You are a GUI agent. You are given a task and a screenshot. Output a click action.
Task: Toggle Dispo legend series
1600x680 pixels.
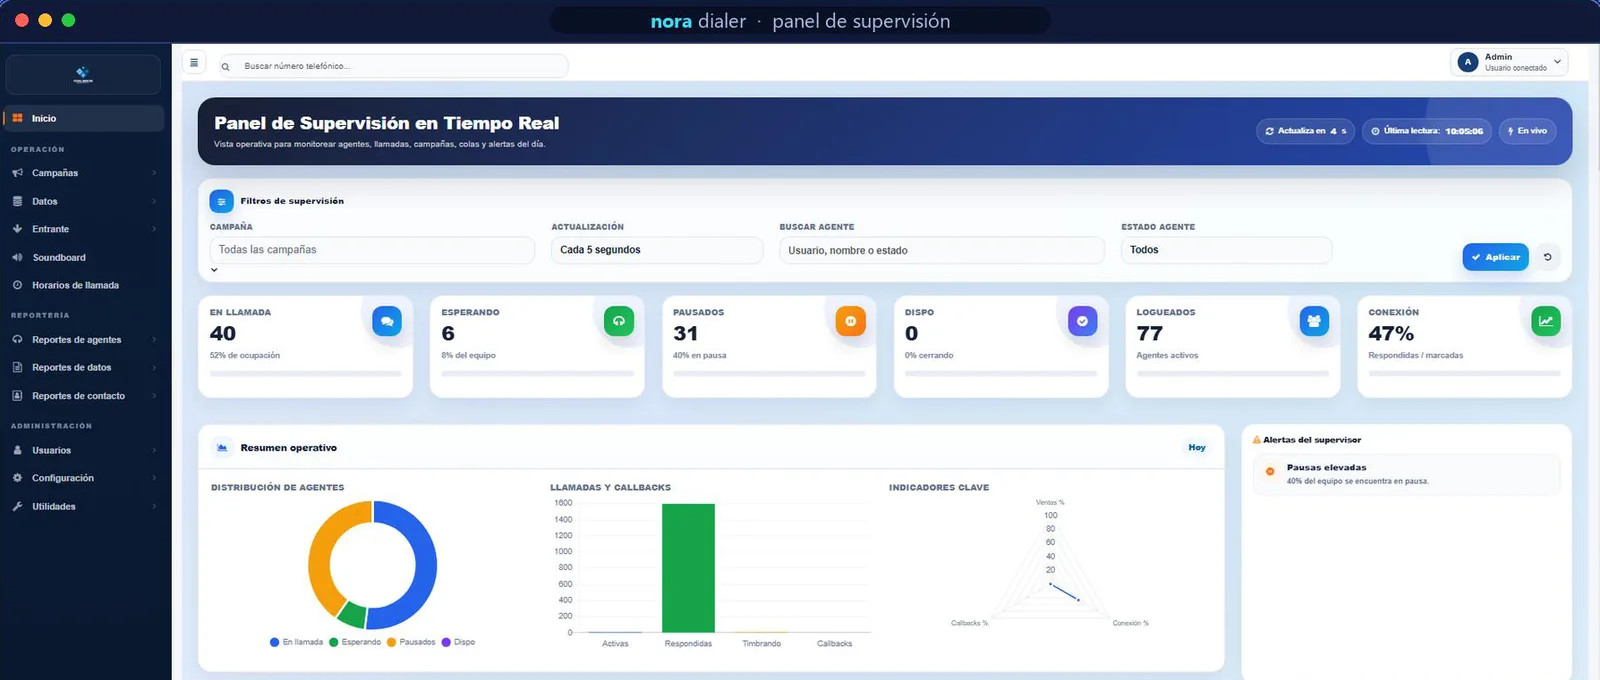[x=459, y=642]
